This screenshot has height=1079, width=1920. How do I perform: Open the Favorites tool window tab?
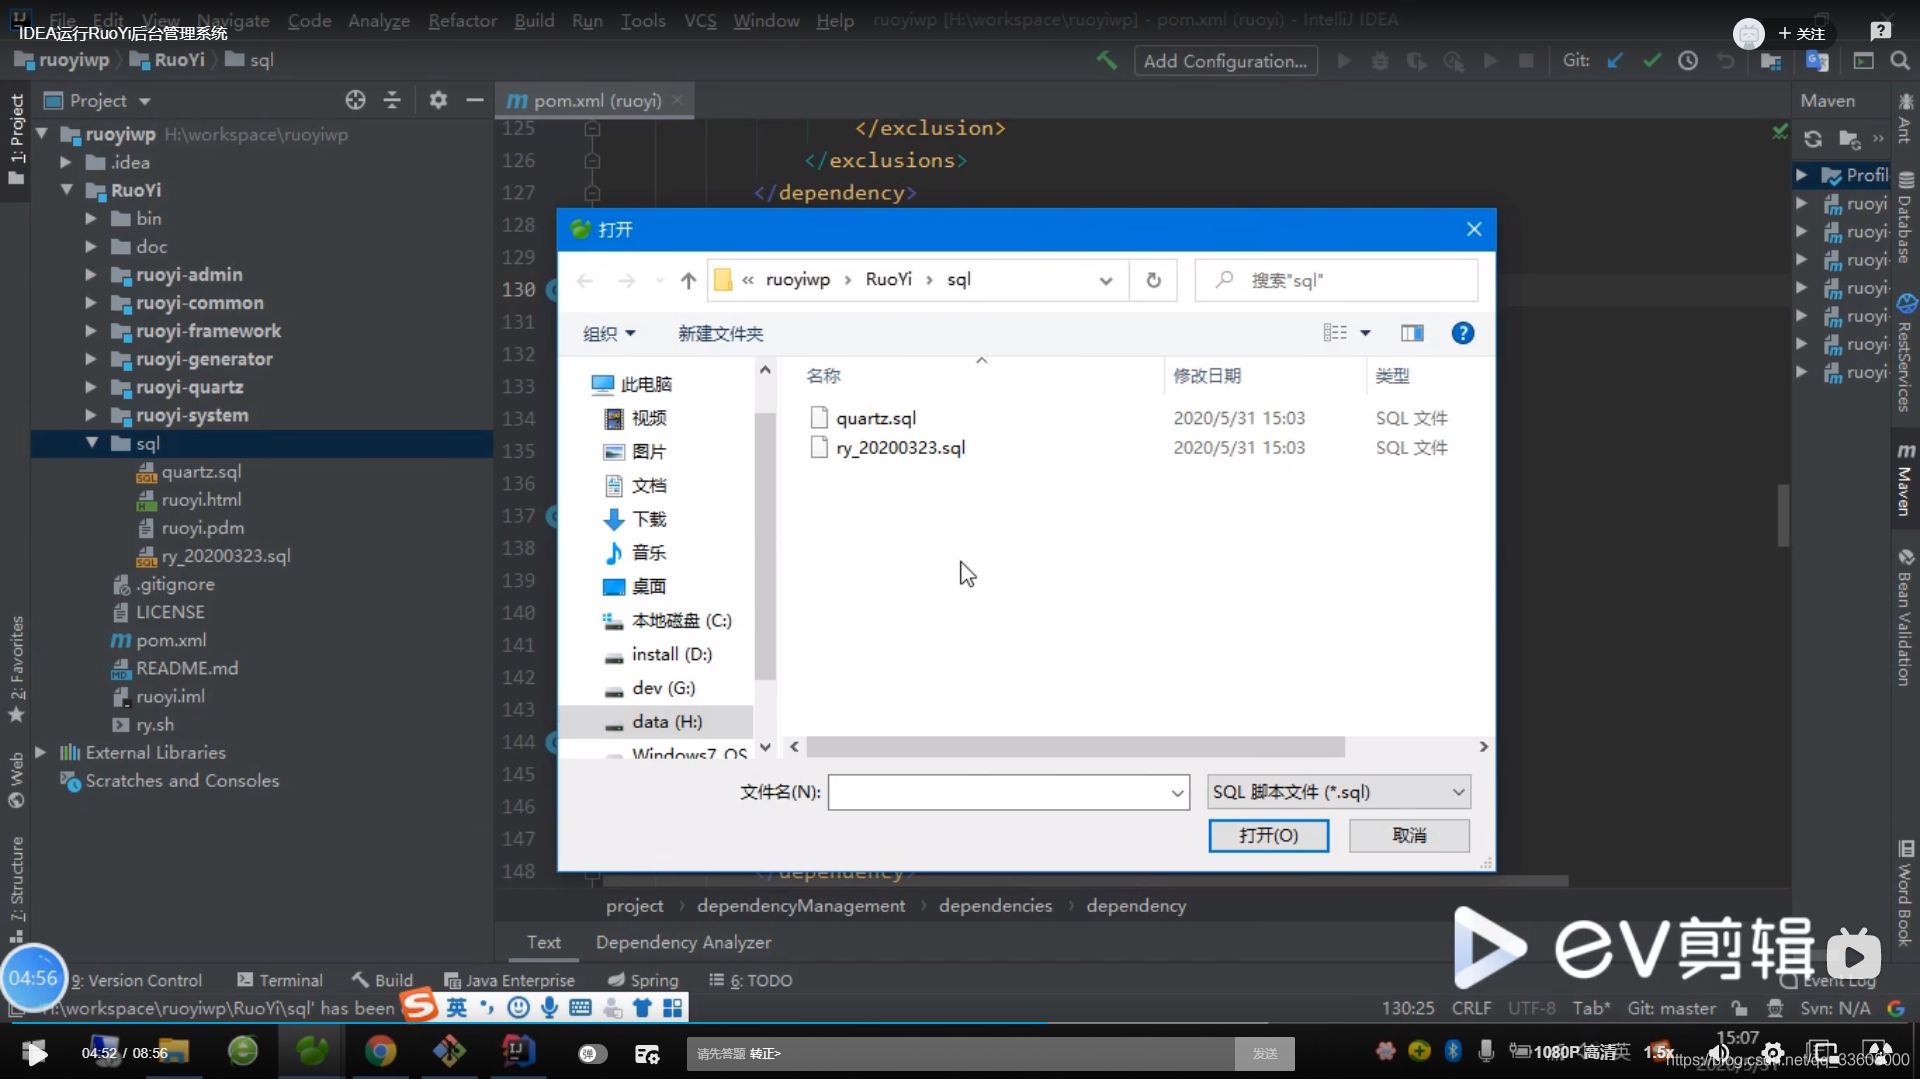[16, 668]
